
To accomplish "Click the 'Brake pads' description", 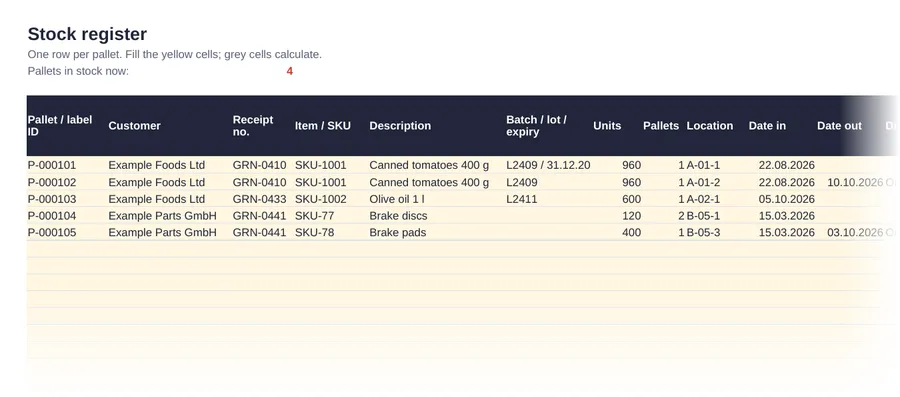I will tap(398, 232).
